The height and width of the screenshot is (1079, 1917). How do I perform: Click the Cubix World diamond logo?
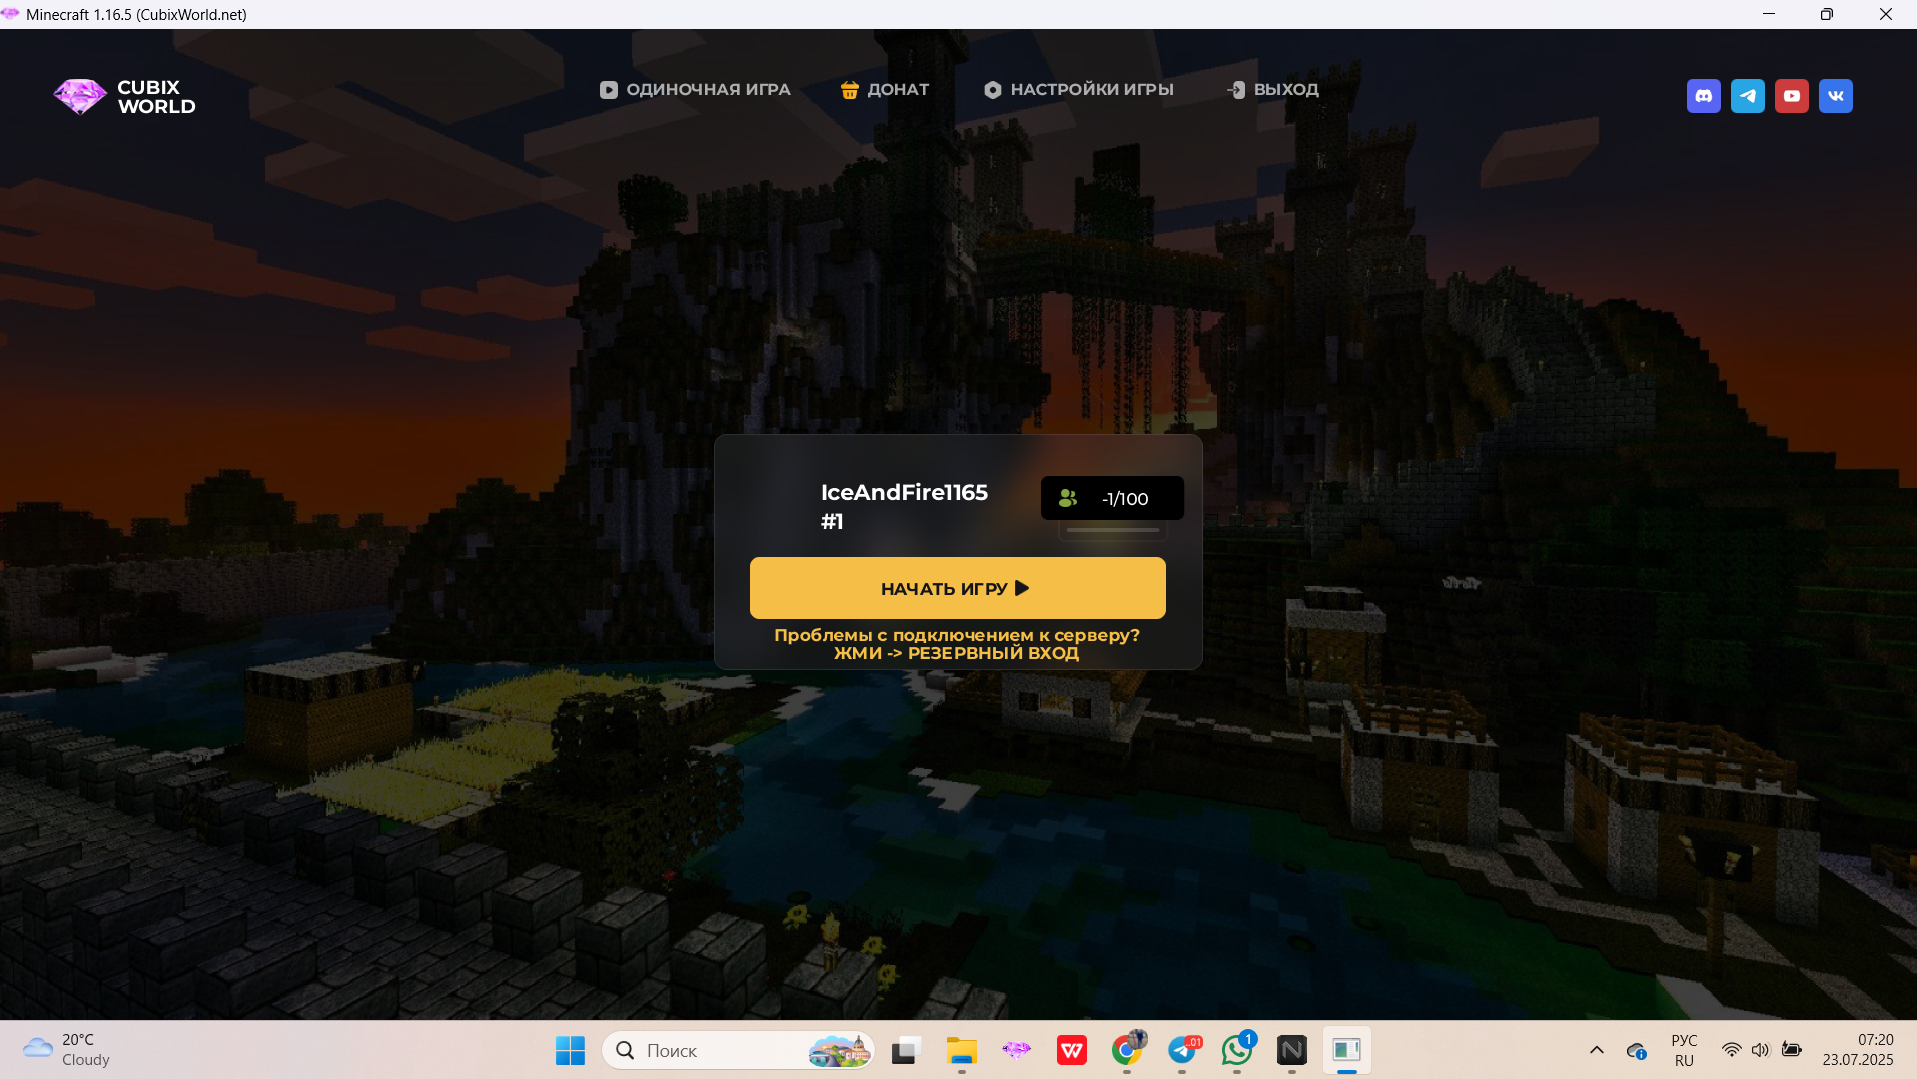[80, 97]
